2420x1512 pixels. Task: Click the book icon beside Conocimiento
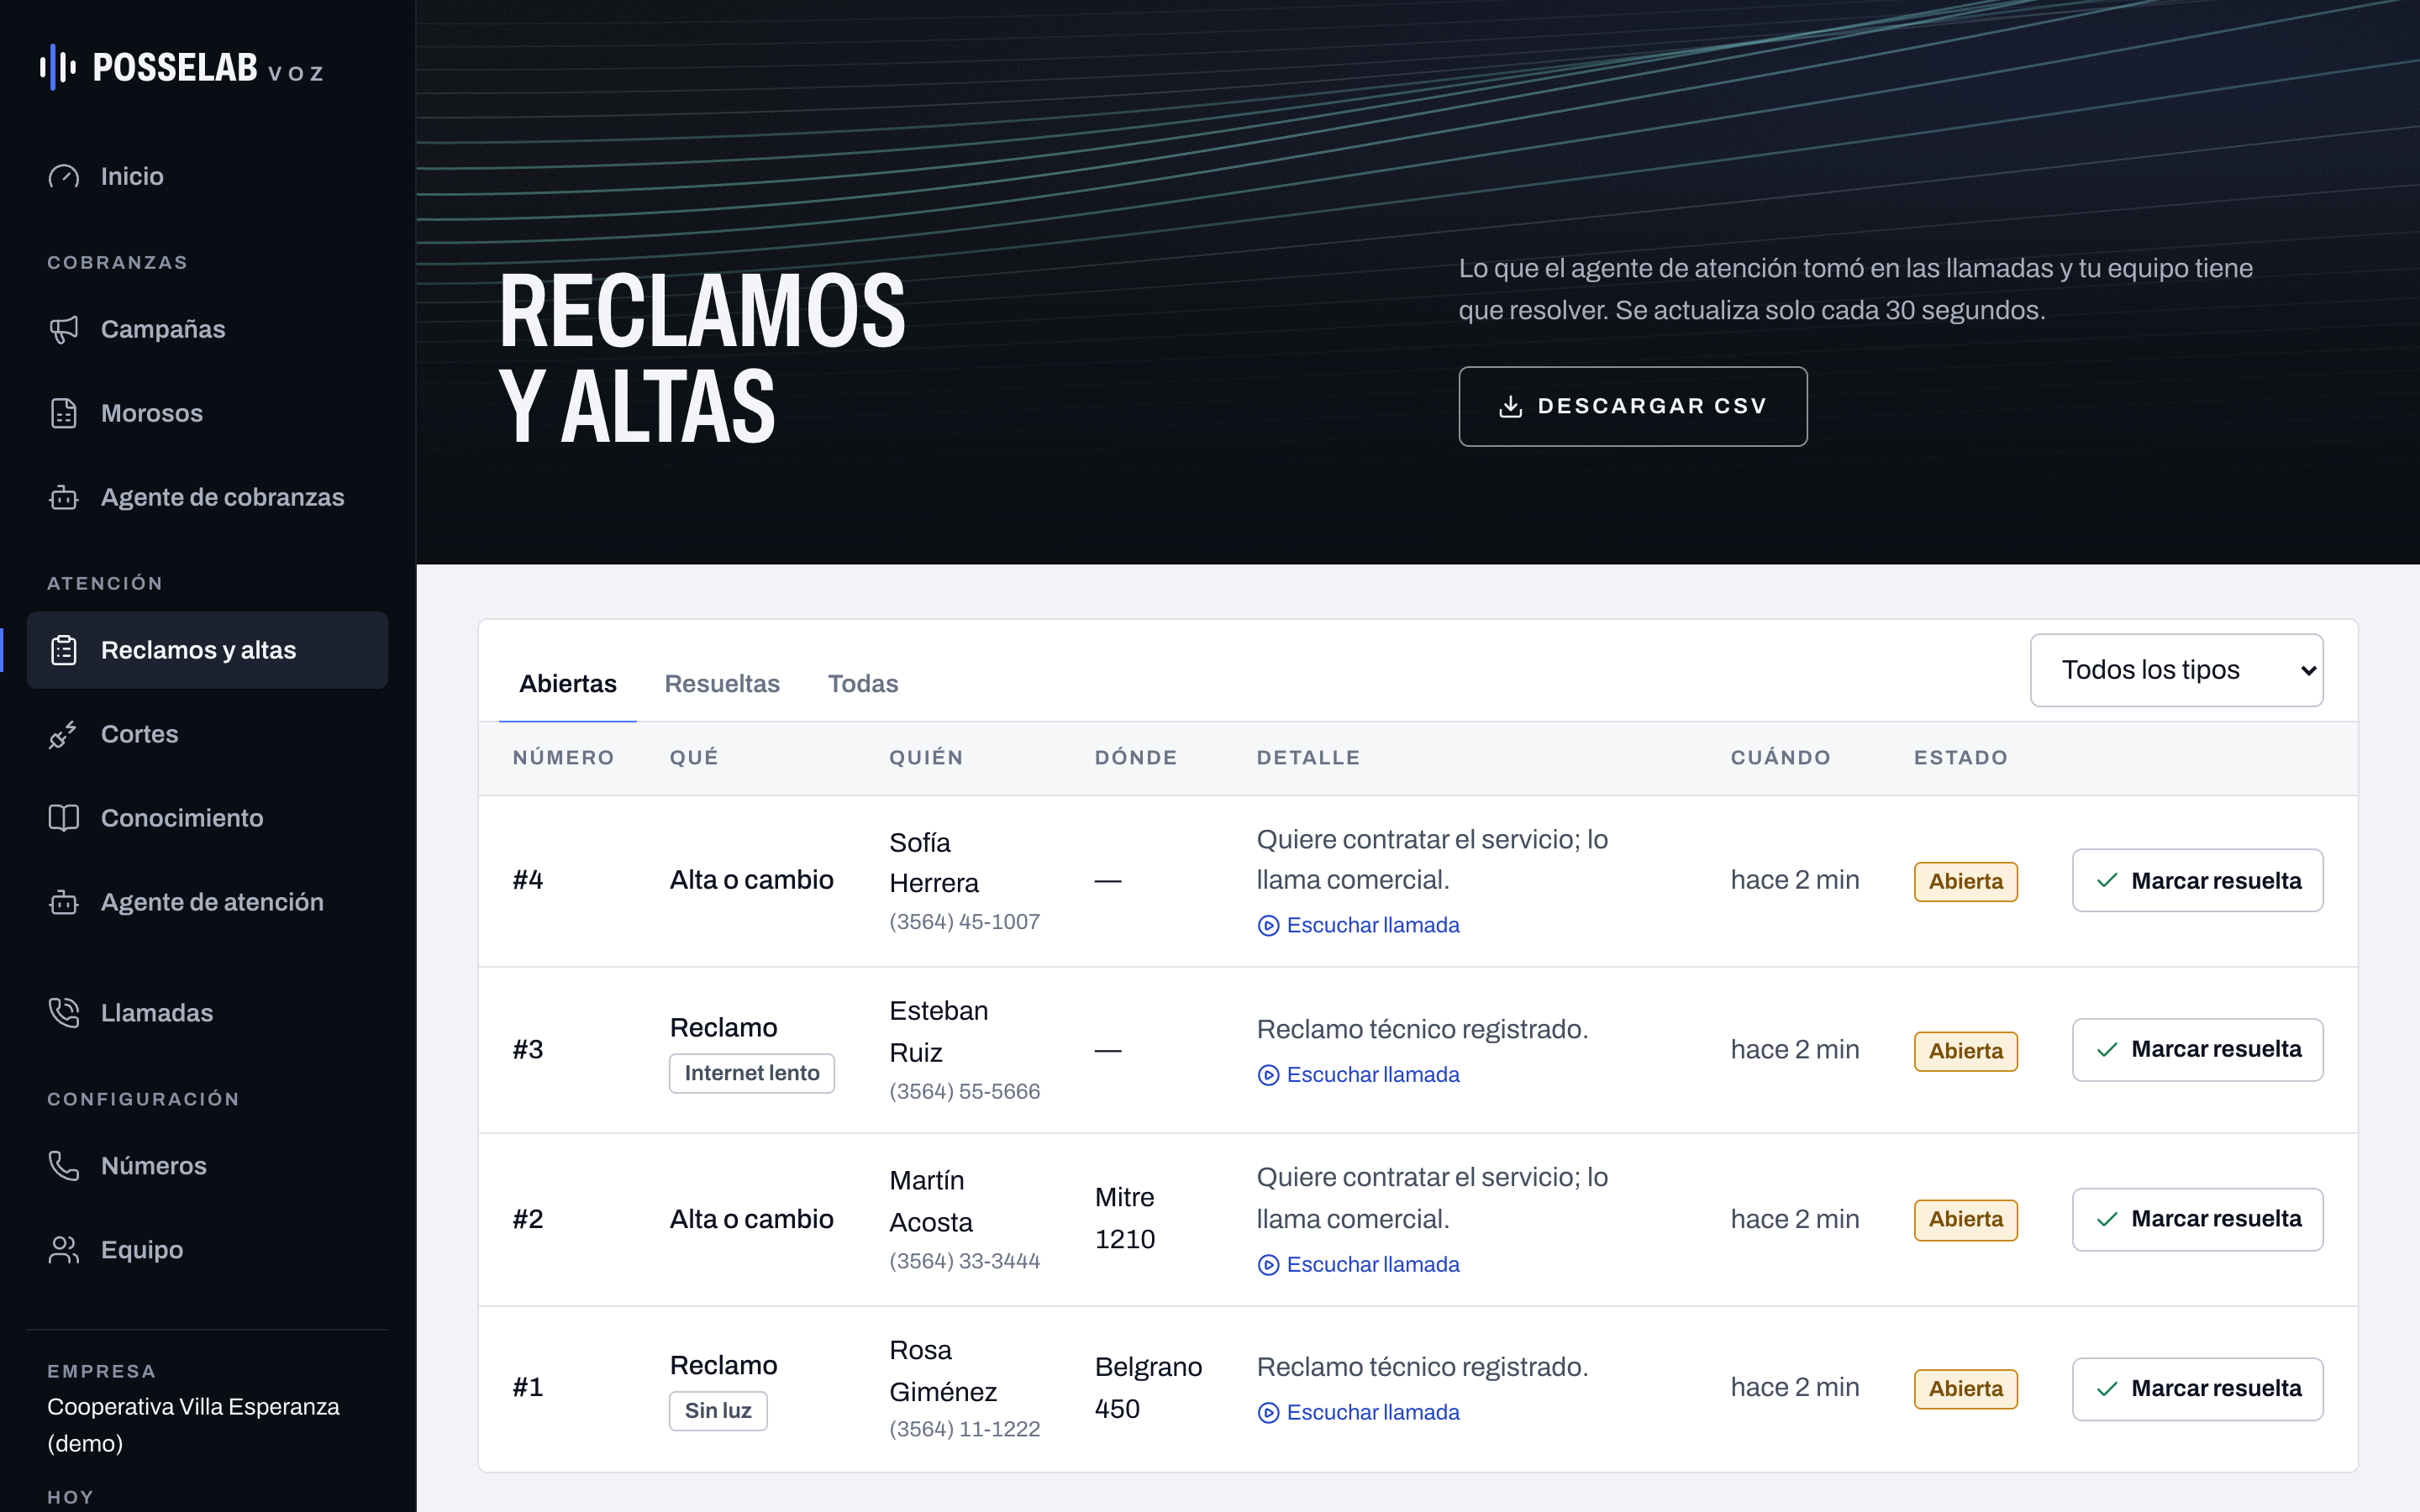tap(64, 819)
